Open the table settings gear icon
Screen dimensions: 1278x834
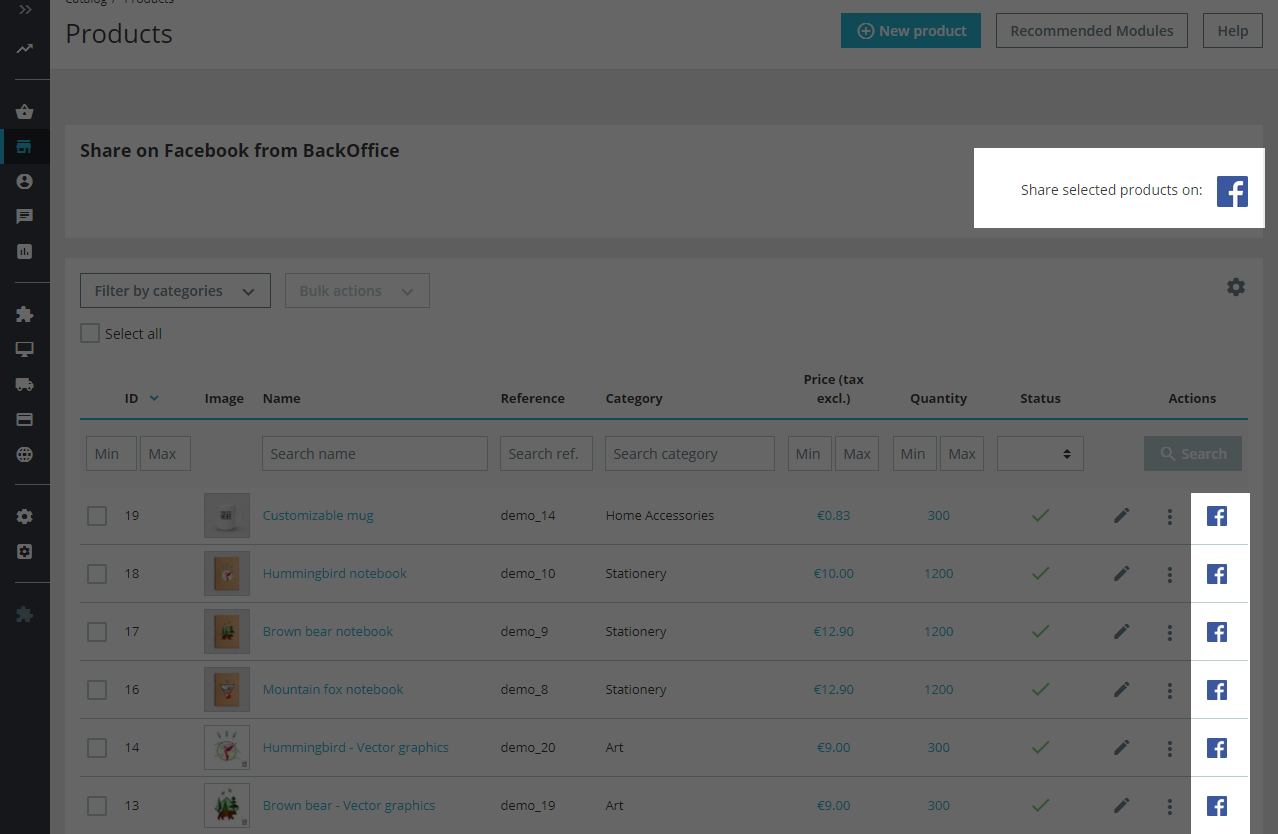[x=1236, y=287]
